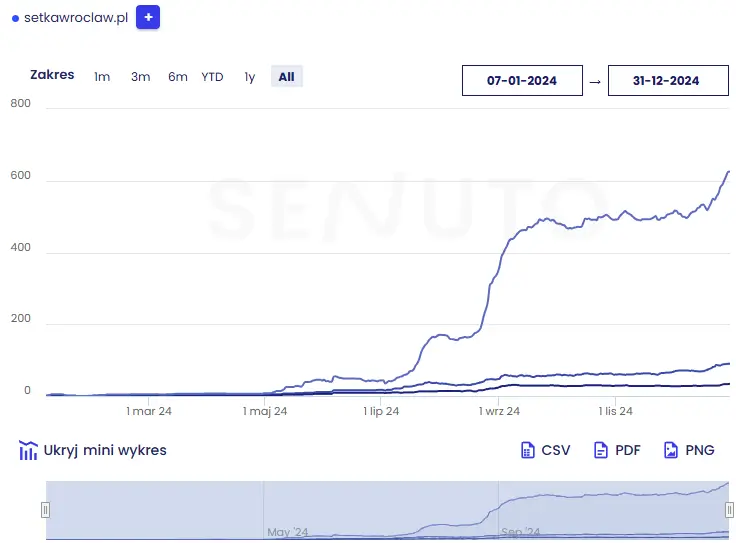Select the All range option
The height and width of the screenshot is (543, 736).
[287, 76]
